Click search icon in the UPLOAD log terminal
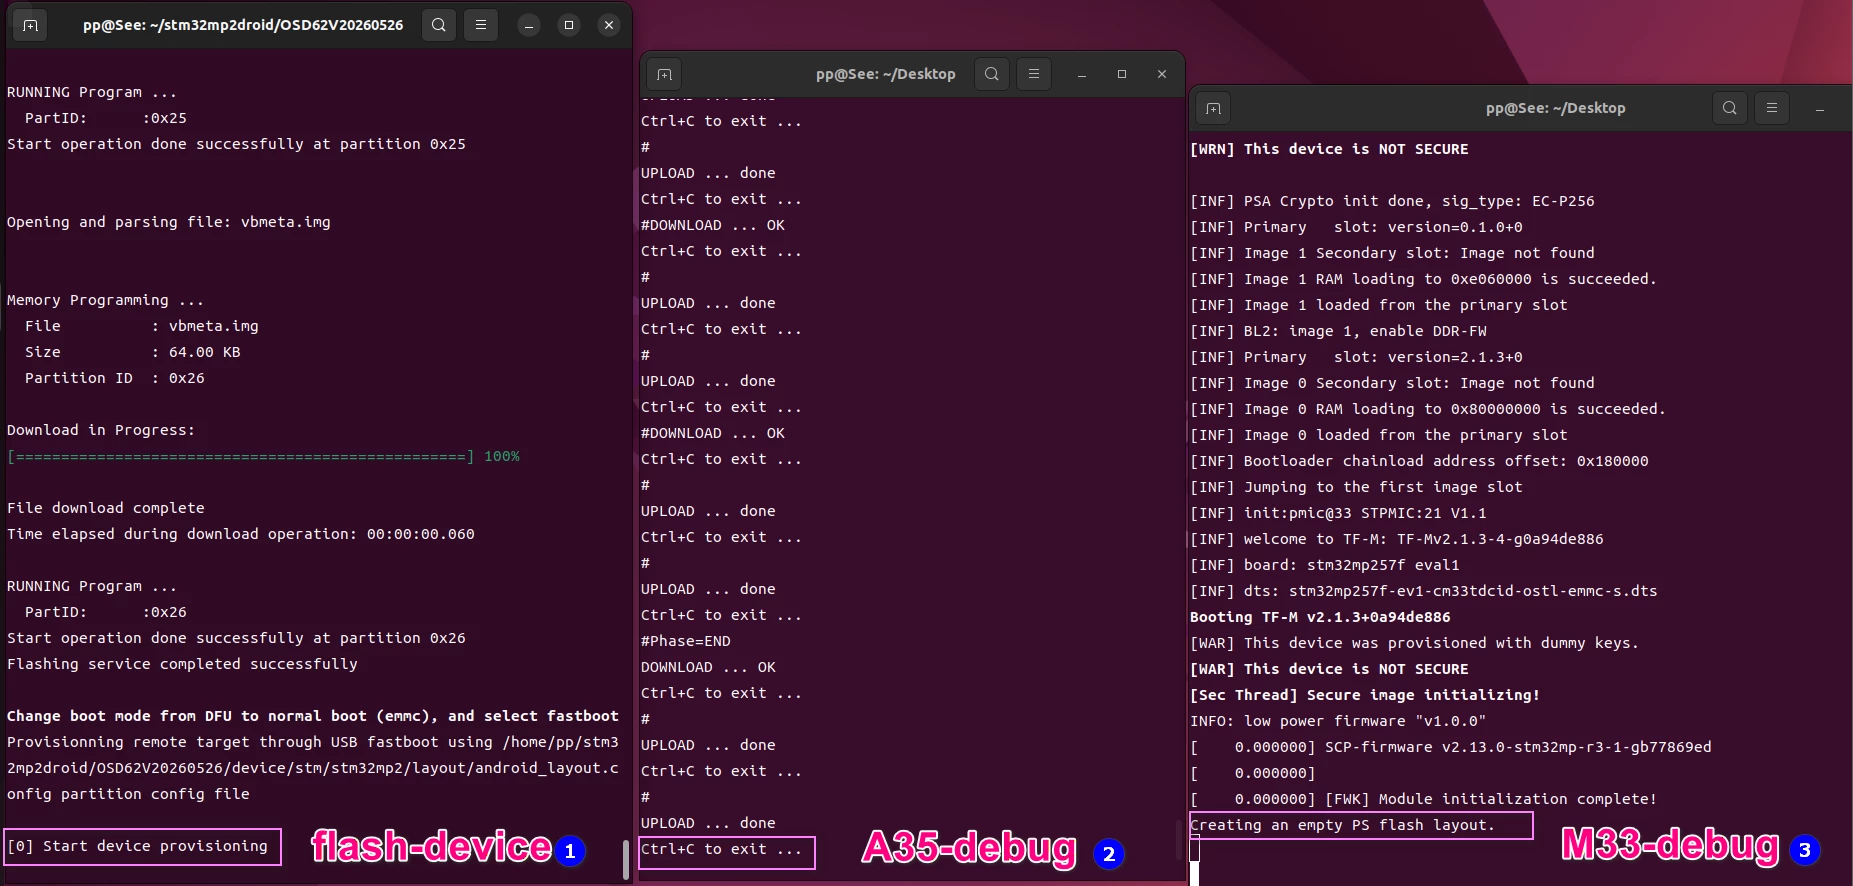 click(x=992, y=74)
